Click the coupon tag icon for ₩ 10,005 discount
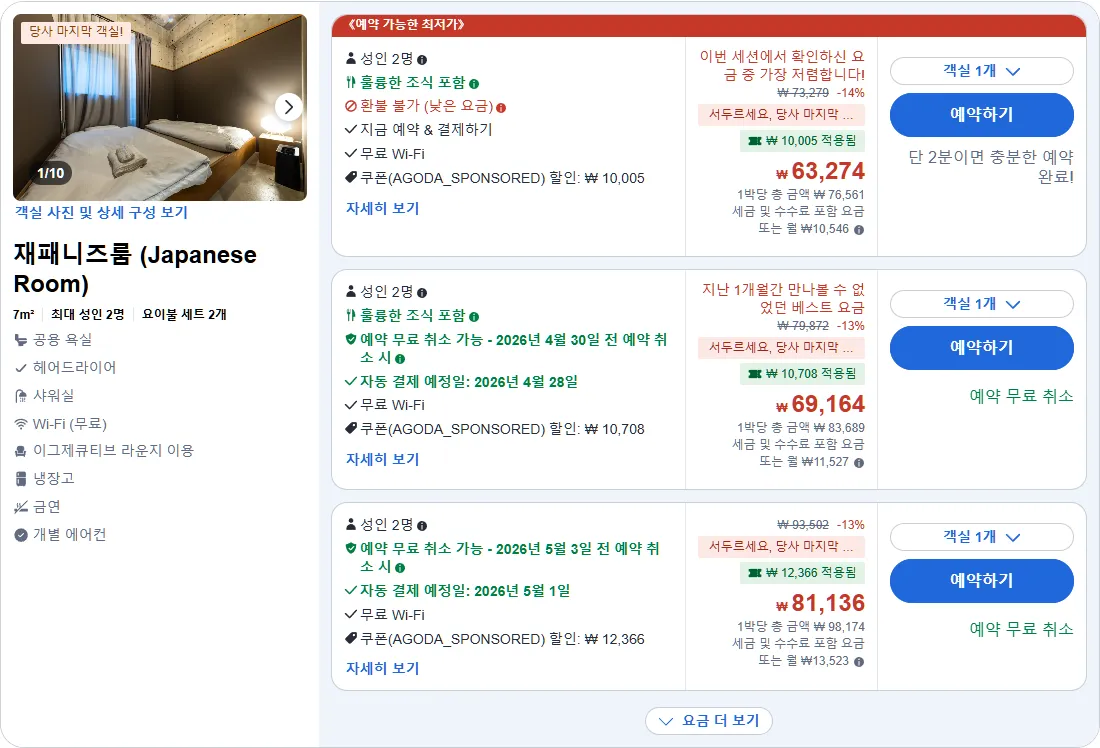 point(351,178)
